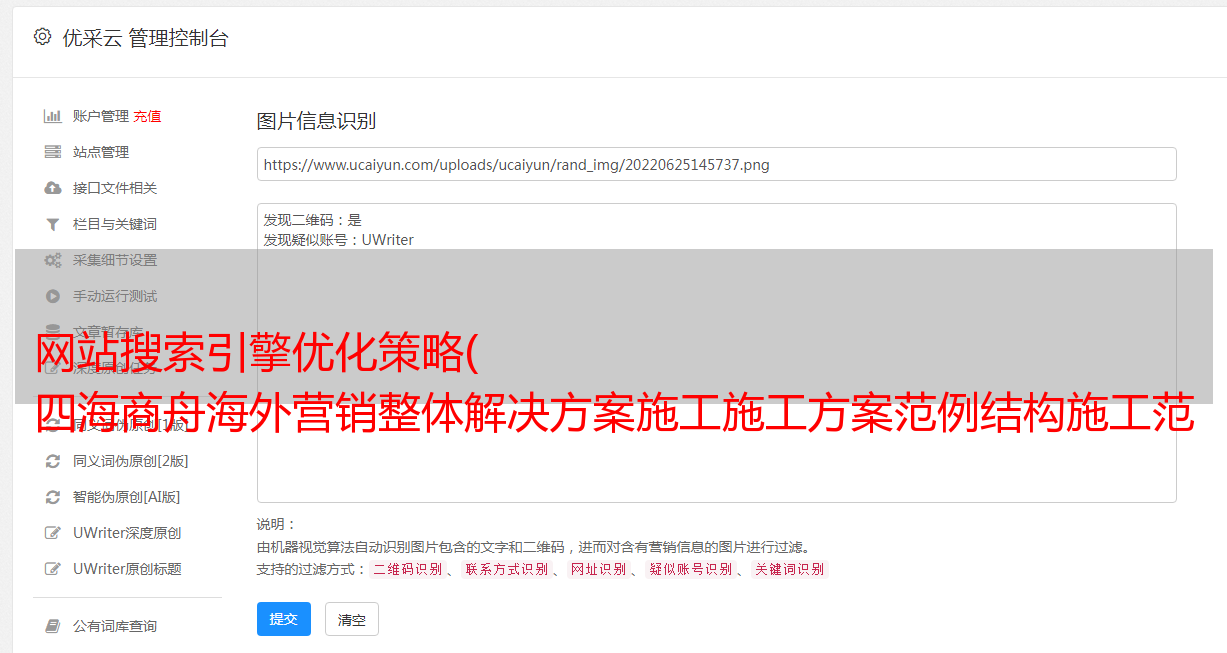Screen dimensions: 1227x653
Task: Click the 发现二维码：是 result line
Action: pyautogui.click(x=313, y=220)
